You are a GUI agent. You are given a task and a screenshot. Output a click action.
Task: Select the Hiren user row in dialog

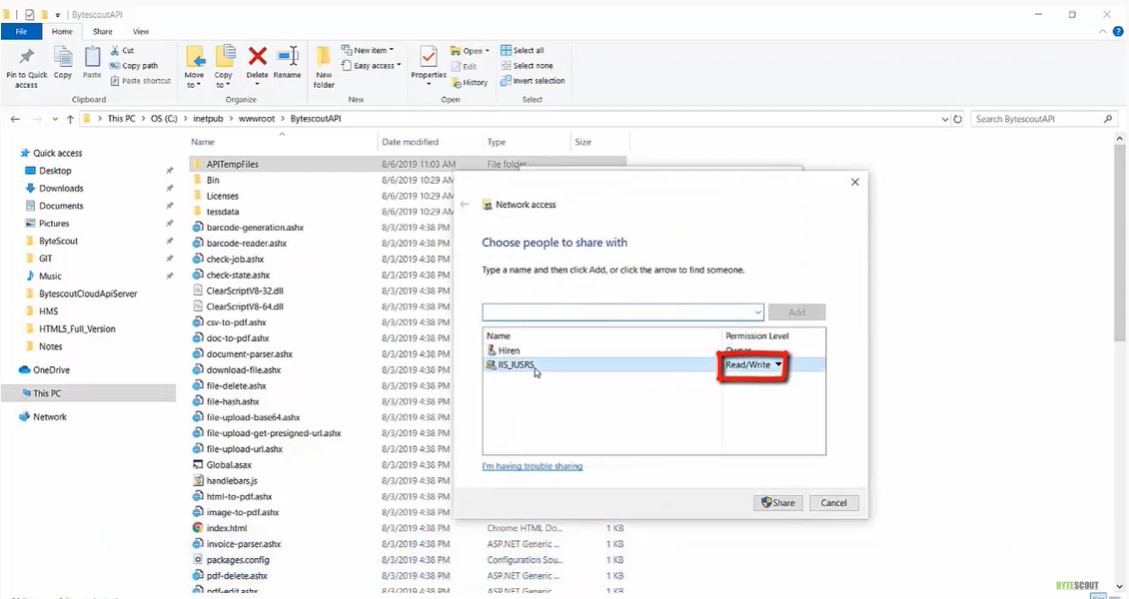coord(654,351)
